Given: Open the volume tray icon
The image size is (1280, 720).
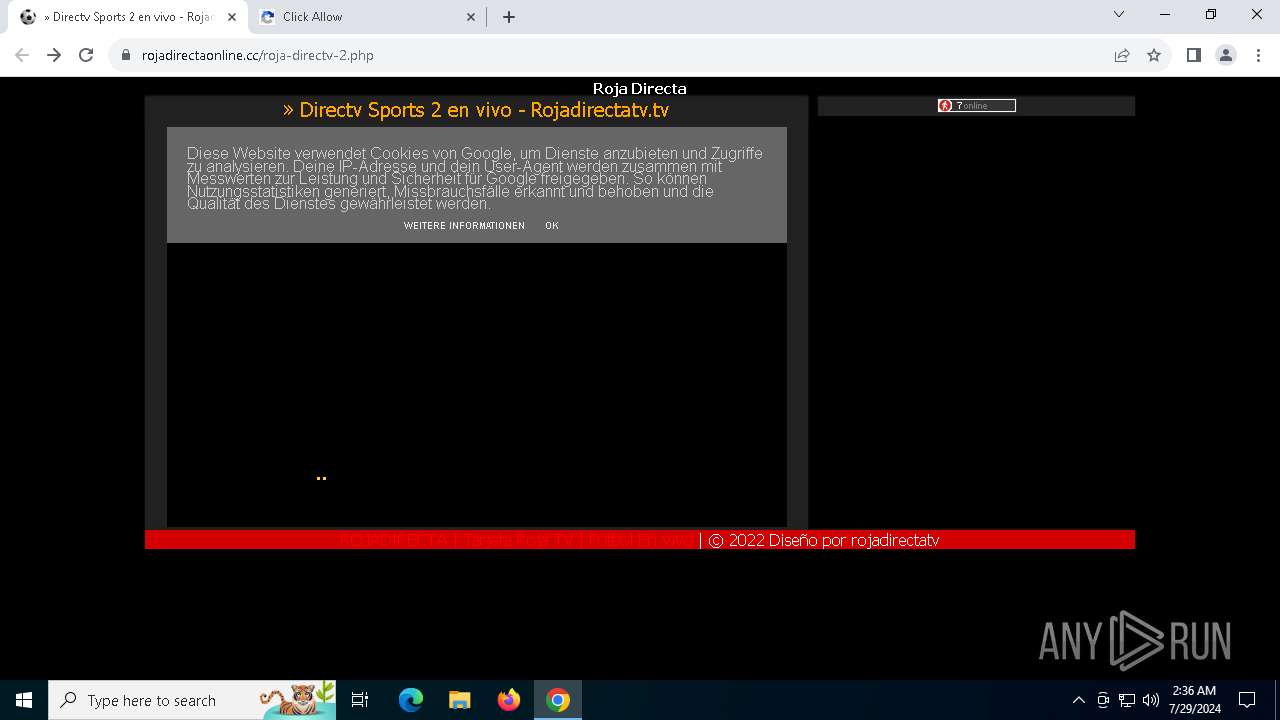Looking at the screenshot, I should [1151, 700].
